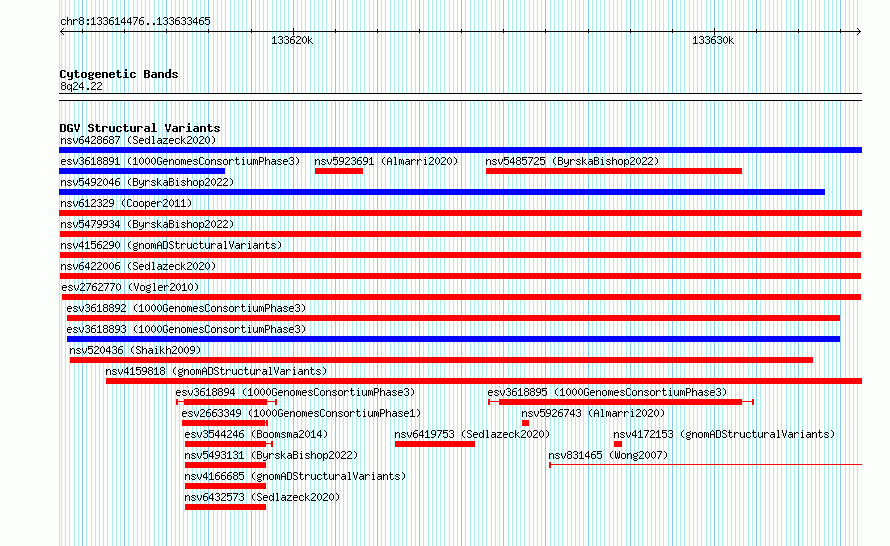Open the nsv4159818 (gnomADStructuralVariants) label
The image size is (890, 546).
216,371
